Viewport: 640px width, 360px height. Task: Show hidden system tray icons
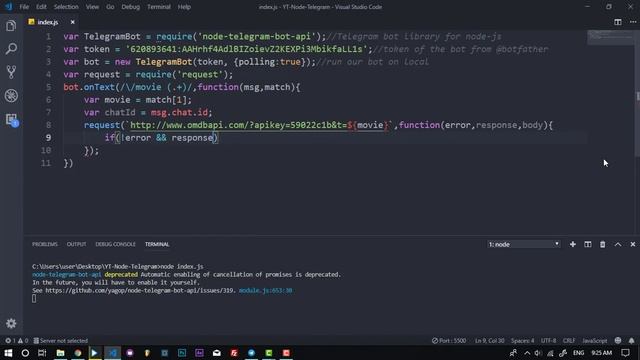pyautogui.click(x=527, y=353)
